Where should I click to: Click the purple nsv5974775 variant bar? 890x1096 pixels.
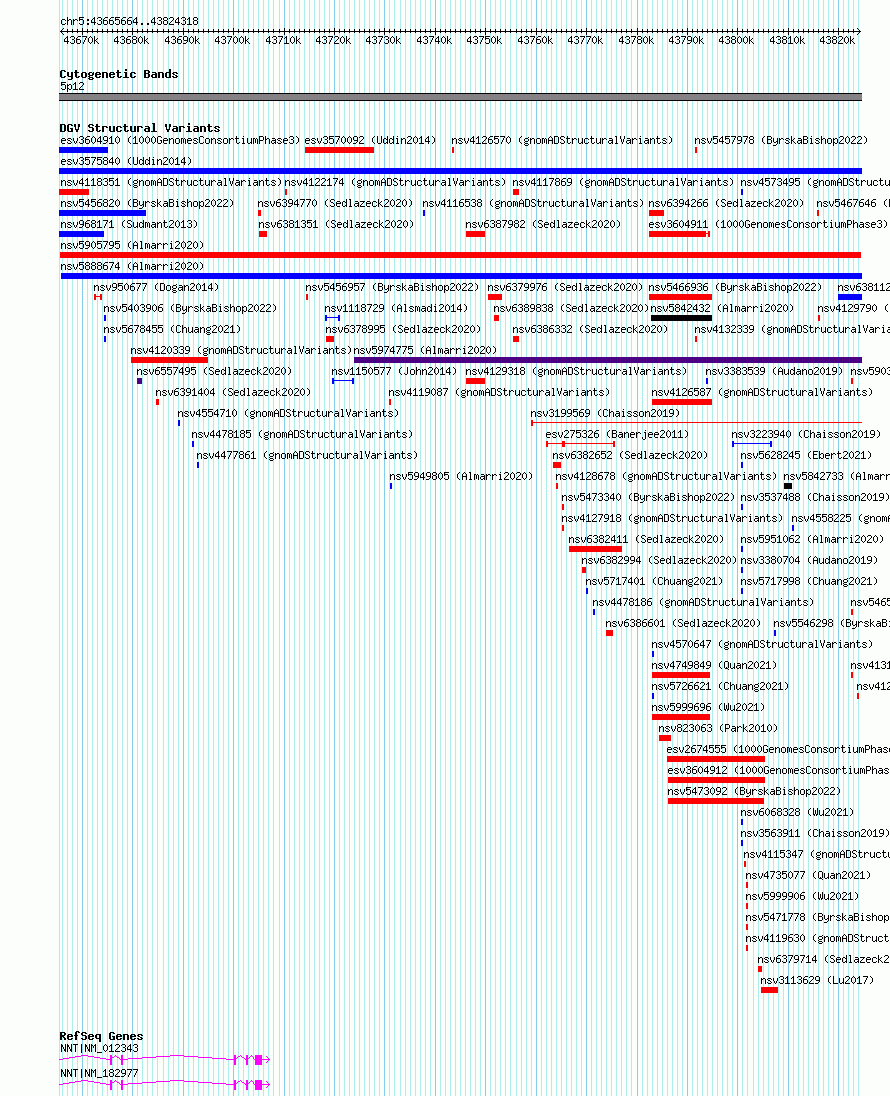608,360
